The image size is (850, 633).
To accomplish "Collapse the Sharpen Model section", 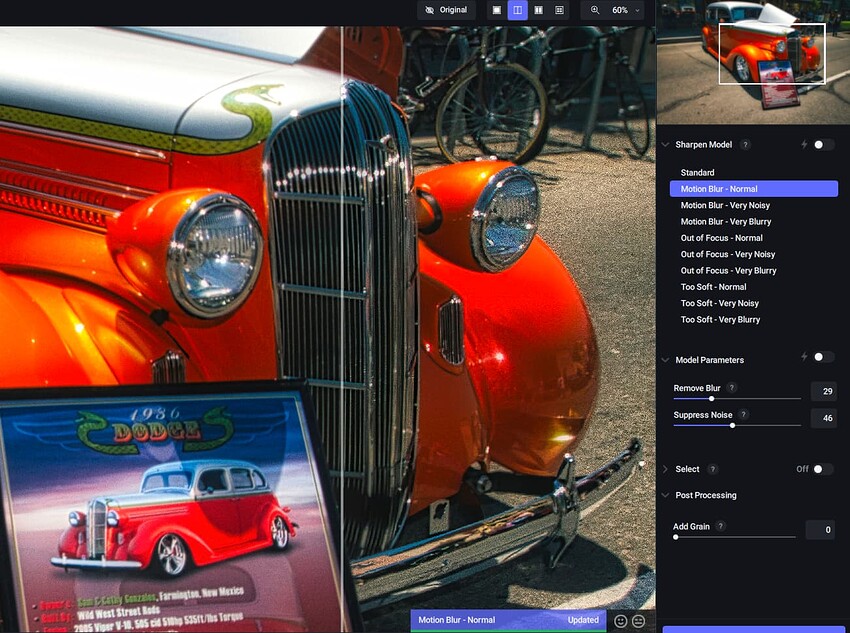I will click(666, 145).
